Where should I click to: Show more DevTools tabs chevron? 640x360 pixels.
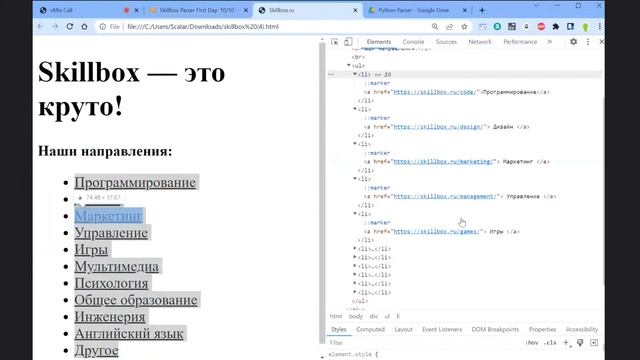550,42
